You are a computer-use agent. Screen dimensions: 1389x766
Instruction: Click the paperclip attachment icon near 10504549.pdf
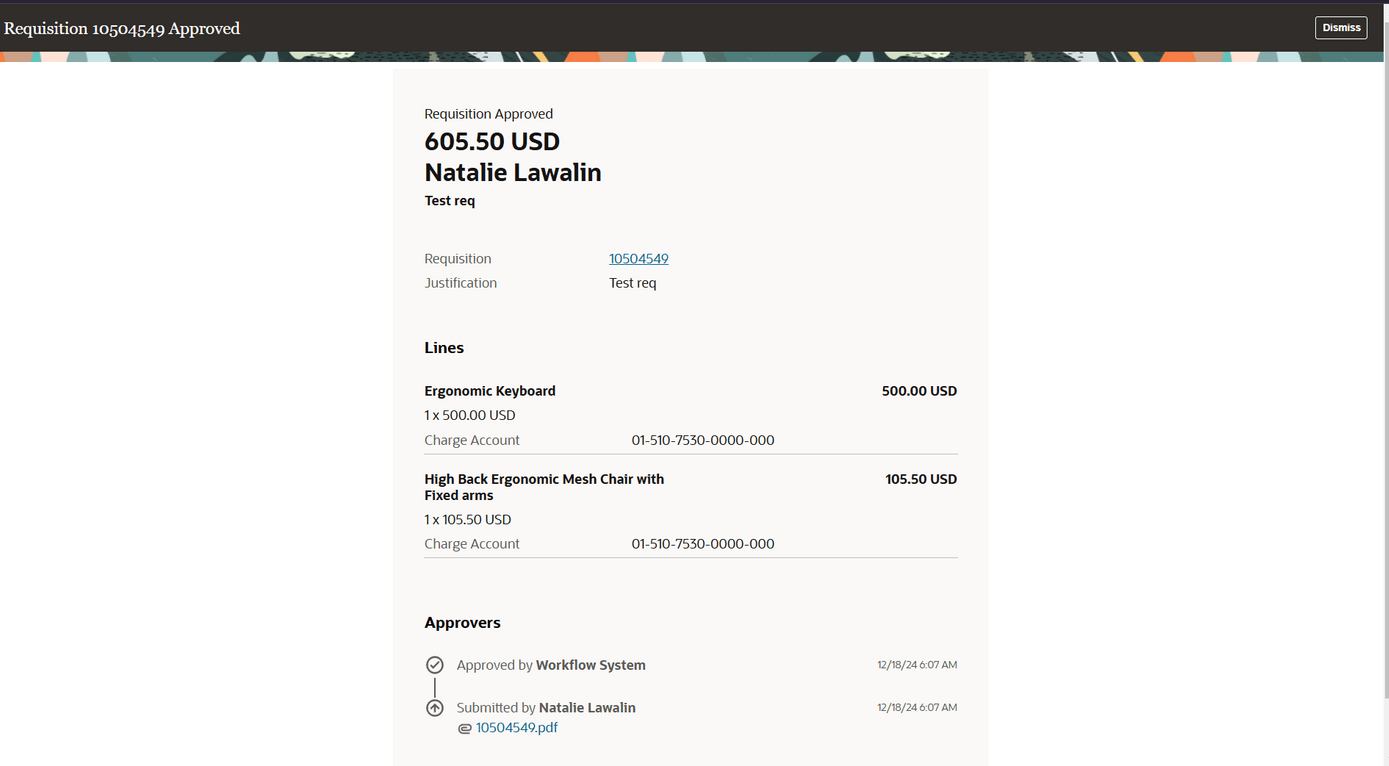tap(464, 728)
